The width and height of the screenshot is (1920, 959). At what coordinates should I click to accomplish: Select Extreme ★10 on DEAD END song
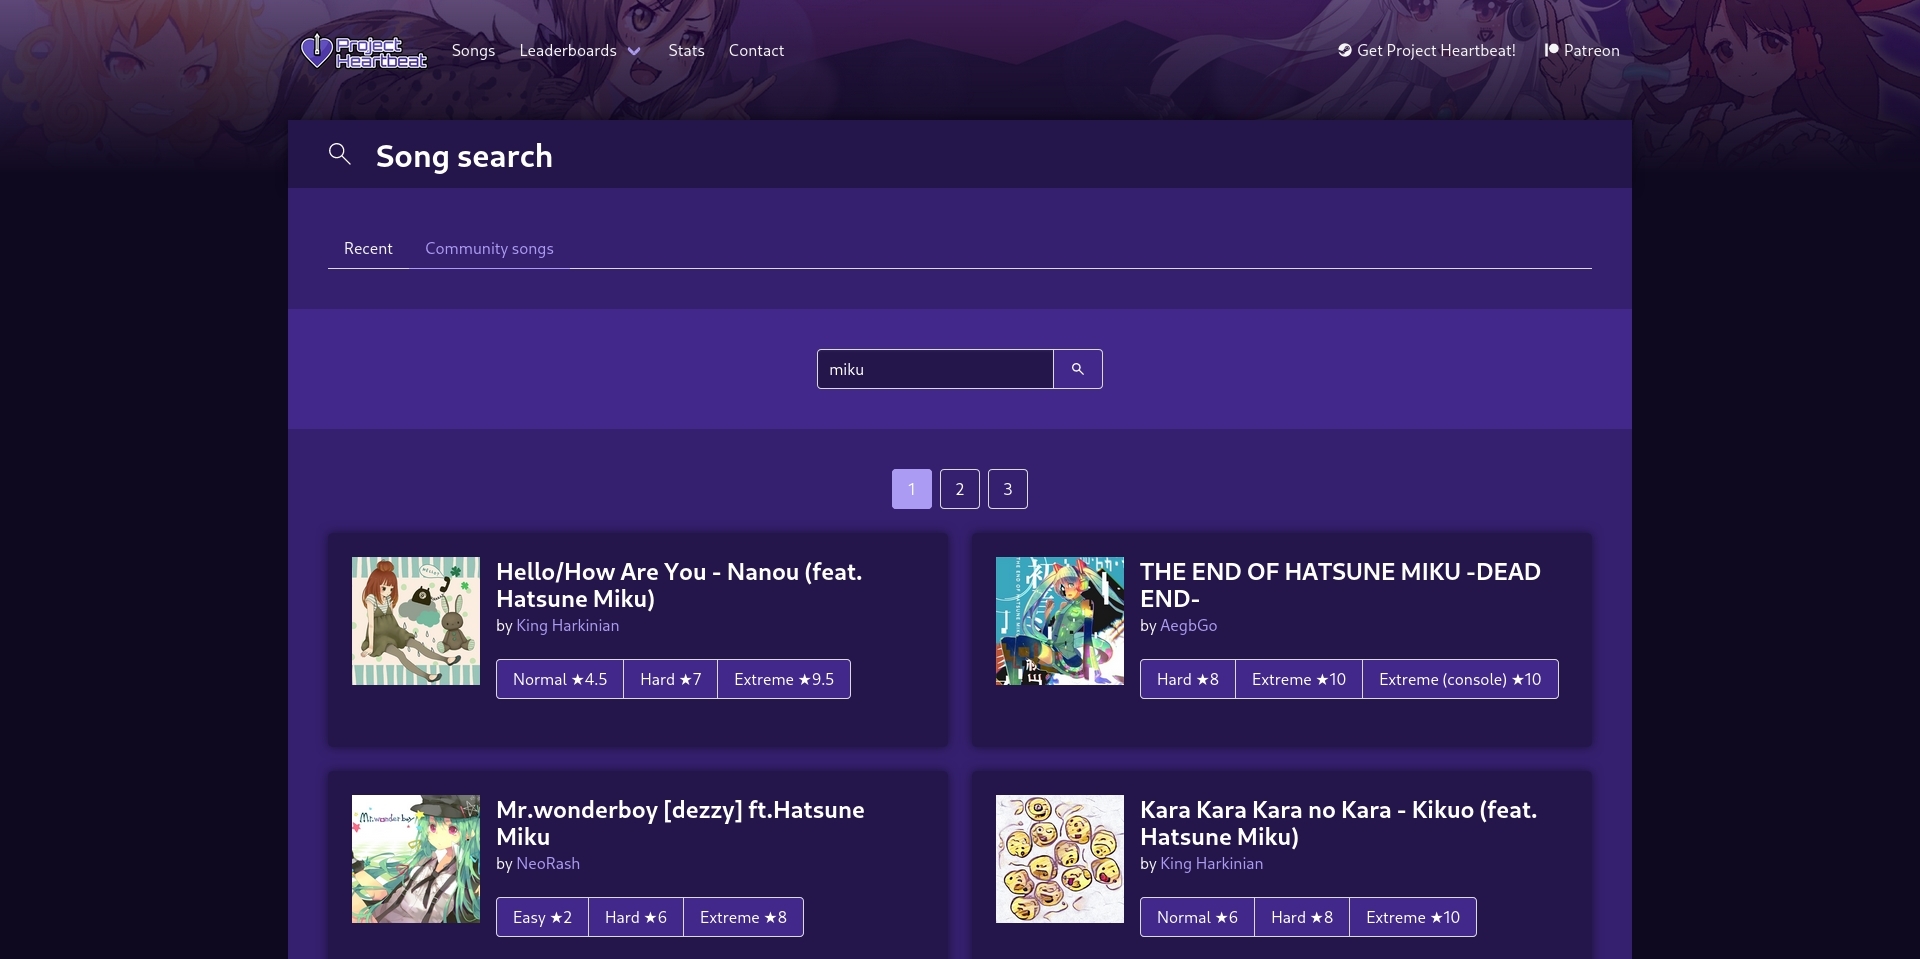point(1299,679)
